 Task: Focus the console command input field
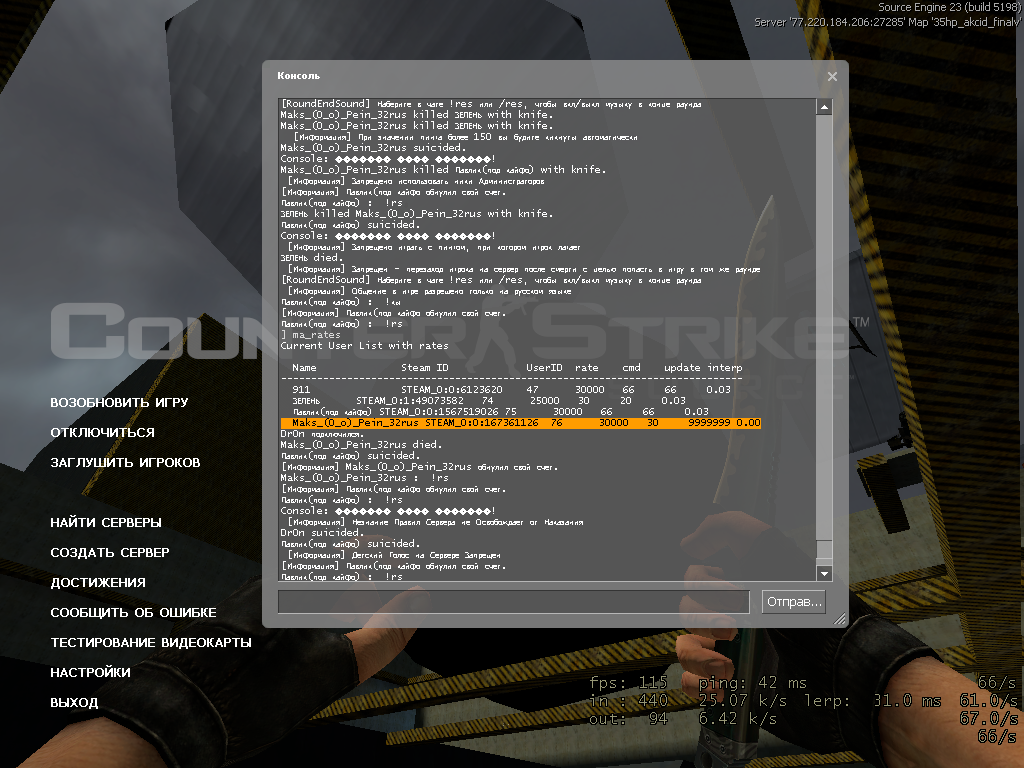[514, 601]
